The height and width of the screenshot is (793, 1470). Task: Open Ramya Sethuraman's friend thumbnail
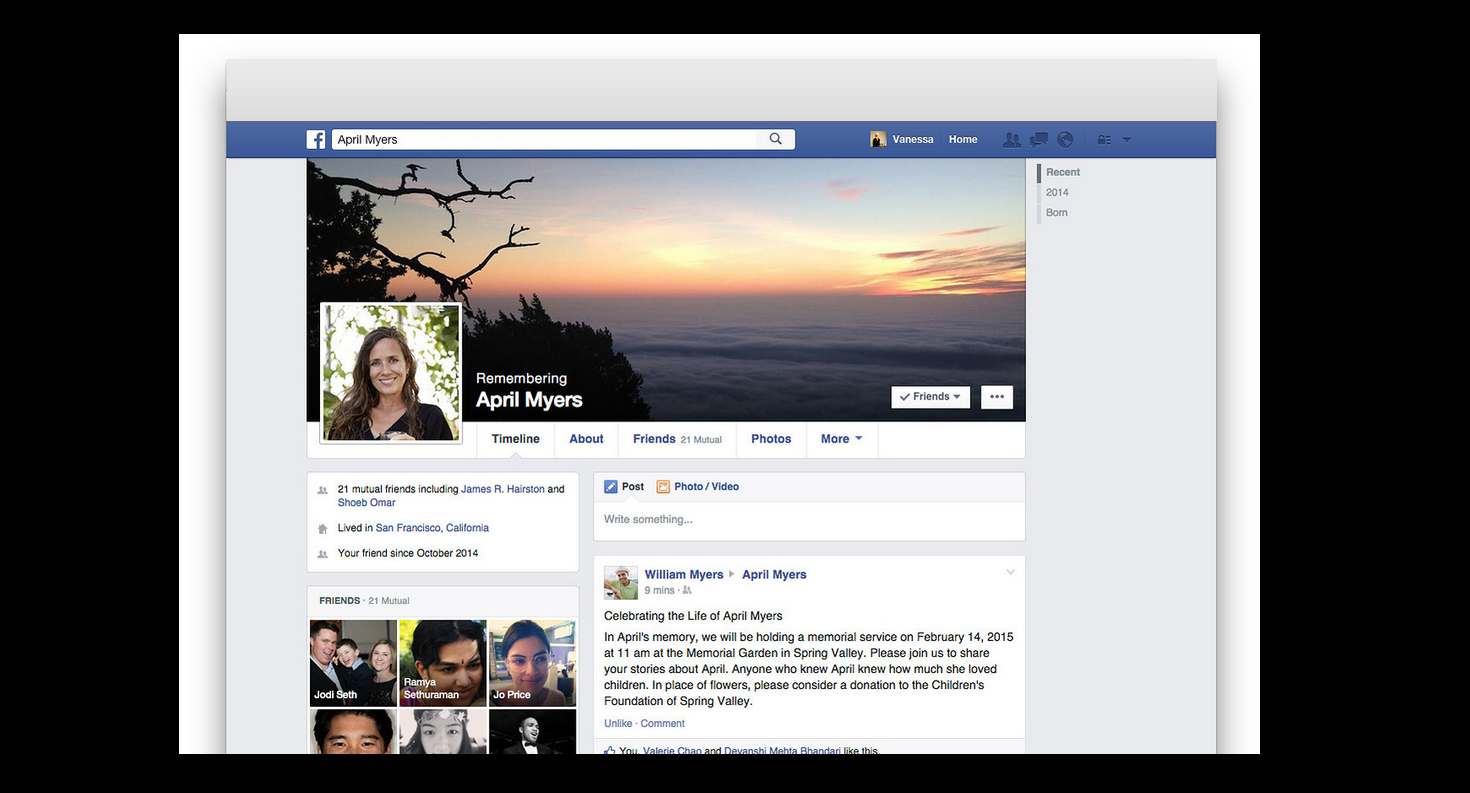pos(442,663)
